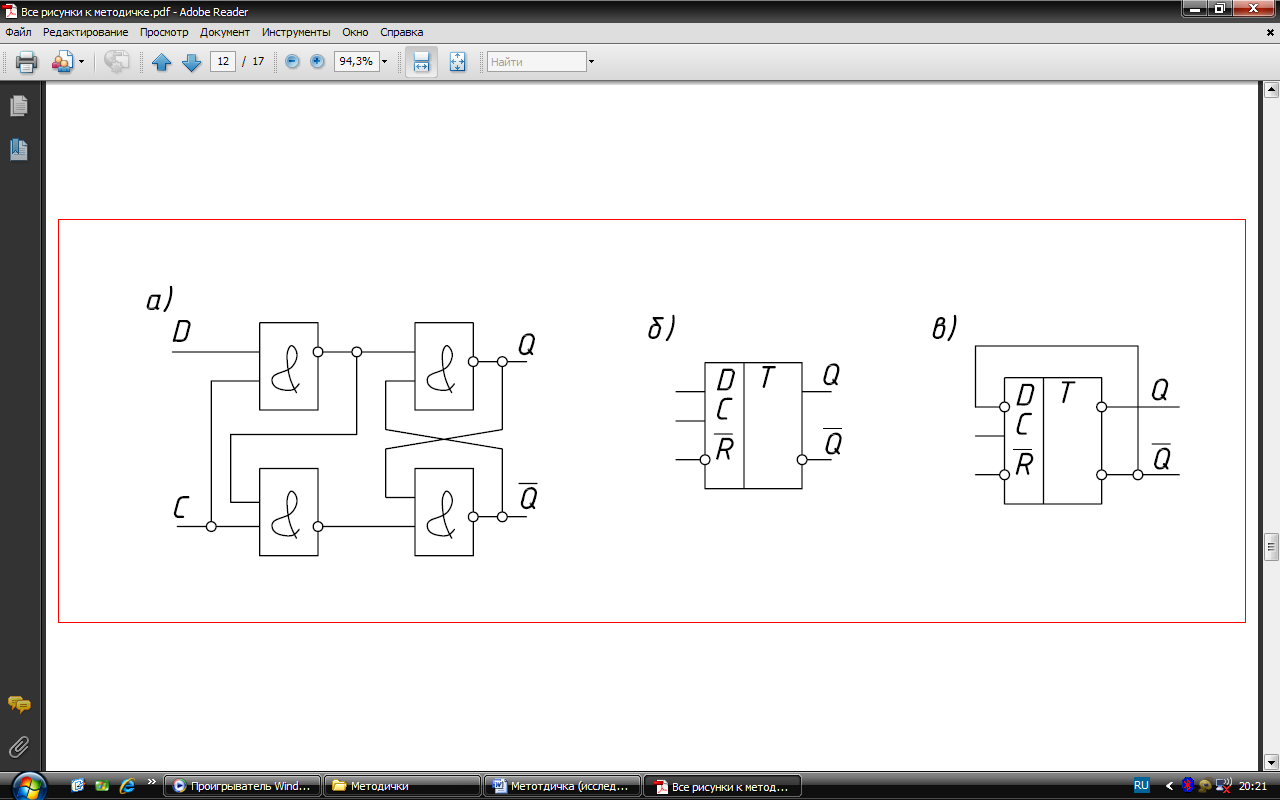
Task: Toggle the fit width scrolling mode icon
Action: (421, 62)
